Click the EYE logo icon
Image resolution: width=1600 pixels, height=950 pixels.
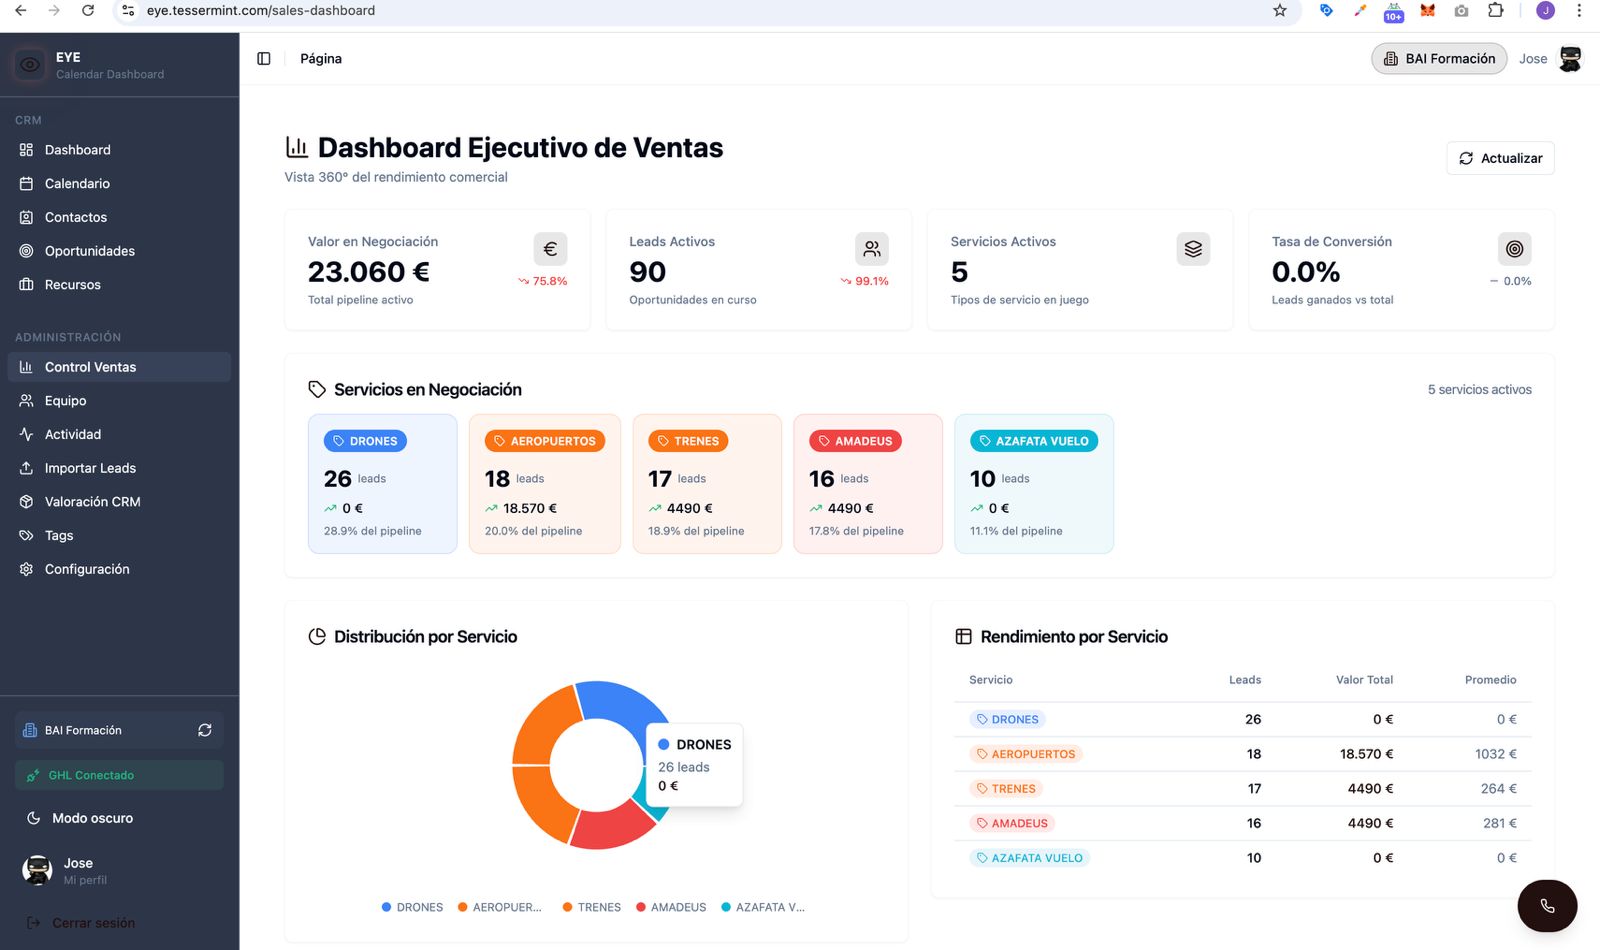pyautogui.click(x=30, y=65)
